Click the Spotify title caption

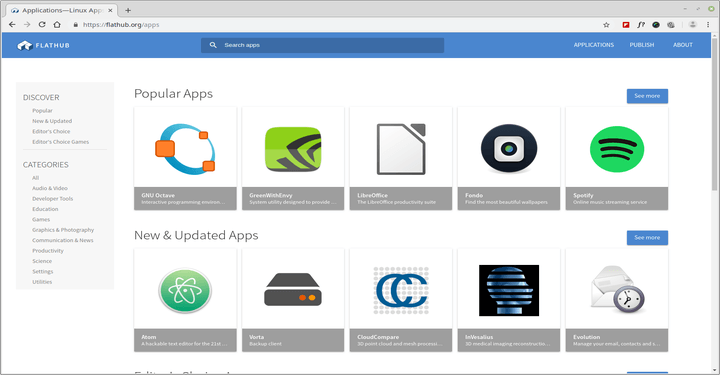tap(583, 195)
